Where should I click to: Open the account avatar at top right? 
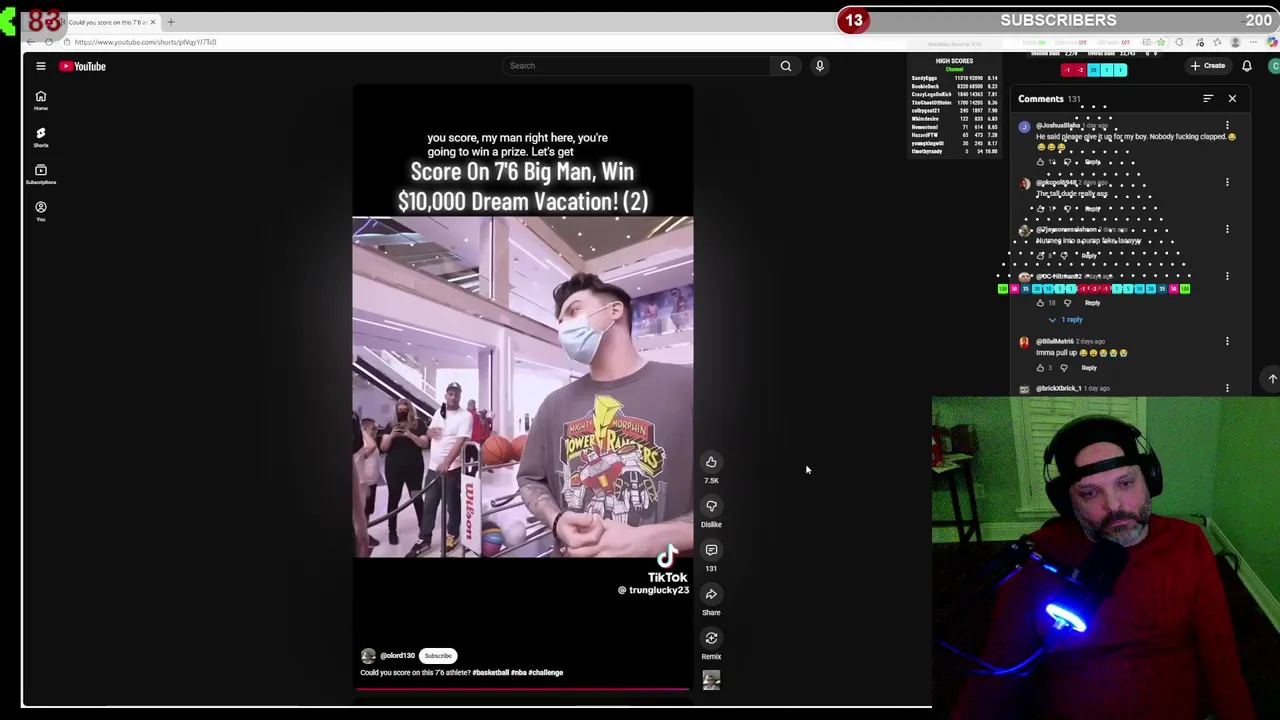(1274, 66)
